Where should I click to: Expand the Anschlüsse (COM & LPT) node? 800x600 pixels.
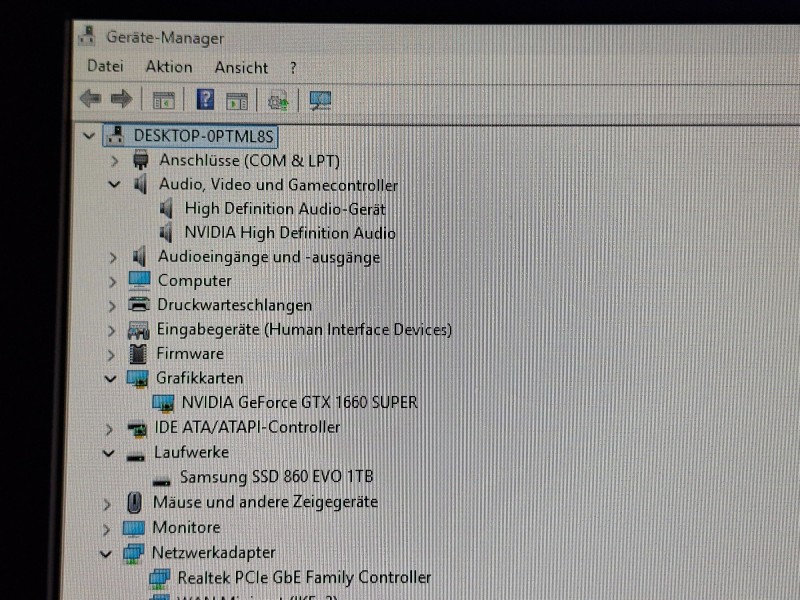(x=114, y=160)
